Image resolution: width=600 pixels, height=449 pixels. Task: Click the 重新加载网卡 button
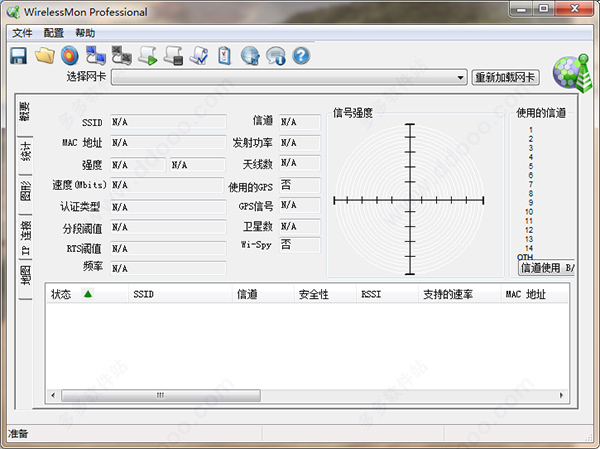click(x=505, y=77)
